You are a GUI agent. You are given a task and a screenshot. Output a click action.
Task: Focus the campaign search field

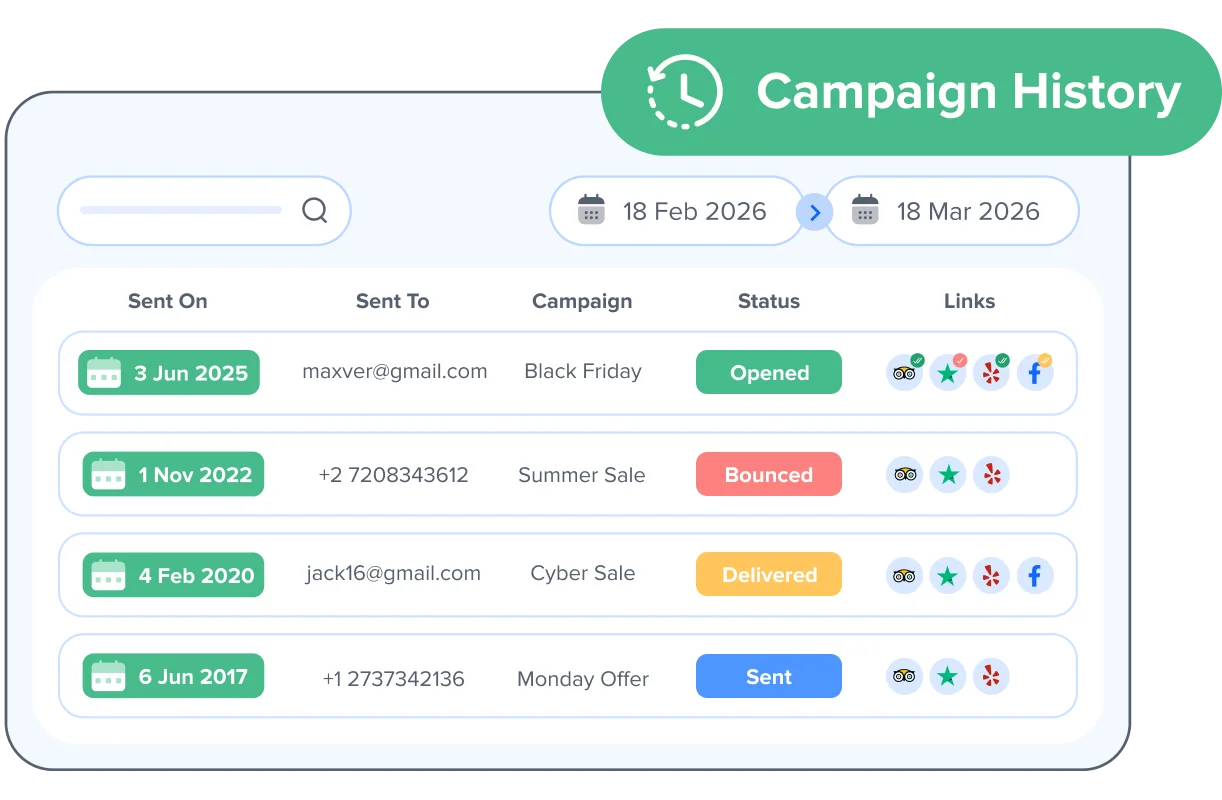coord(204,211)
